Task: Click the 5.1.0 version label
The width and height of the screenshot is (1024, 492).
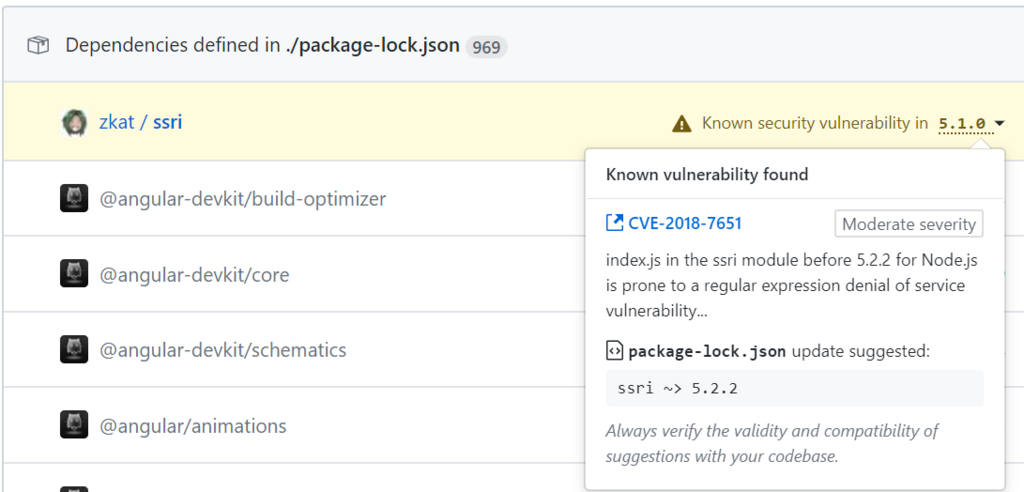Action: pos(962,124)
